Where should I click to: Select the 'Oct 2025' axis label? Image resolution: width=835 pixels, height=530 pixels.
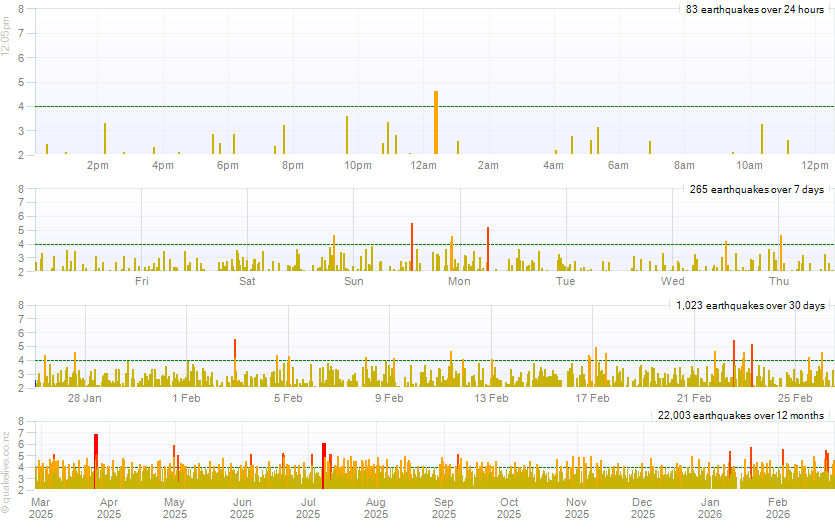[509, 508]
